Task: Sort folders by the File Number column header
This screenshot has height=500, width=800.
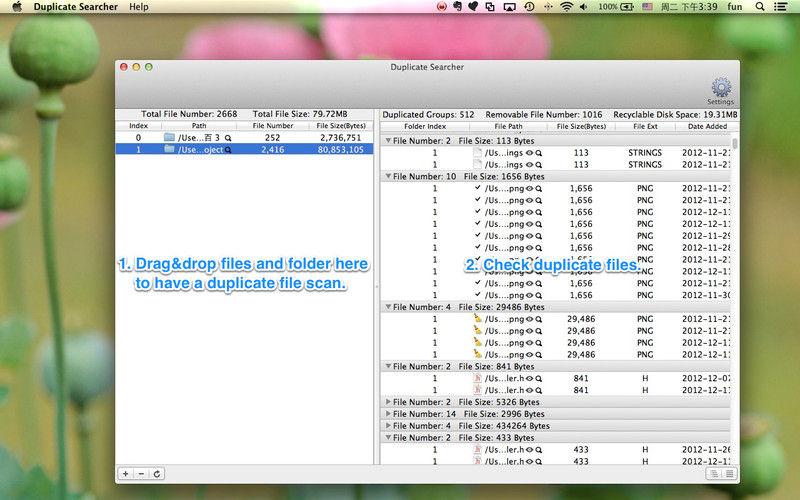Action: pos(273,126)
